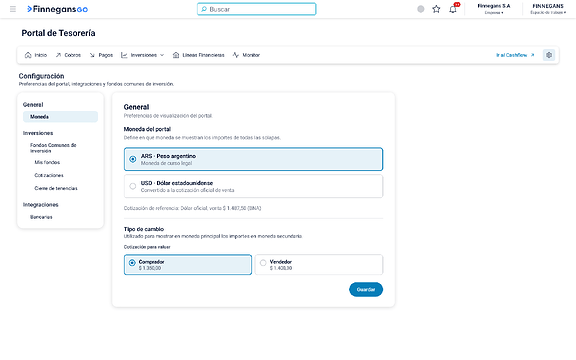Click the Cobros arrow icon
Viewport: 576px width, 360px height.
[x=58, y=55]
